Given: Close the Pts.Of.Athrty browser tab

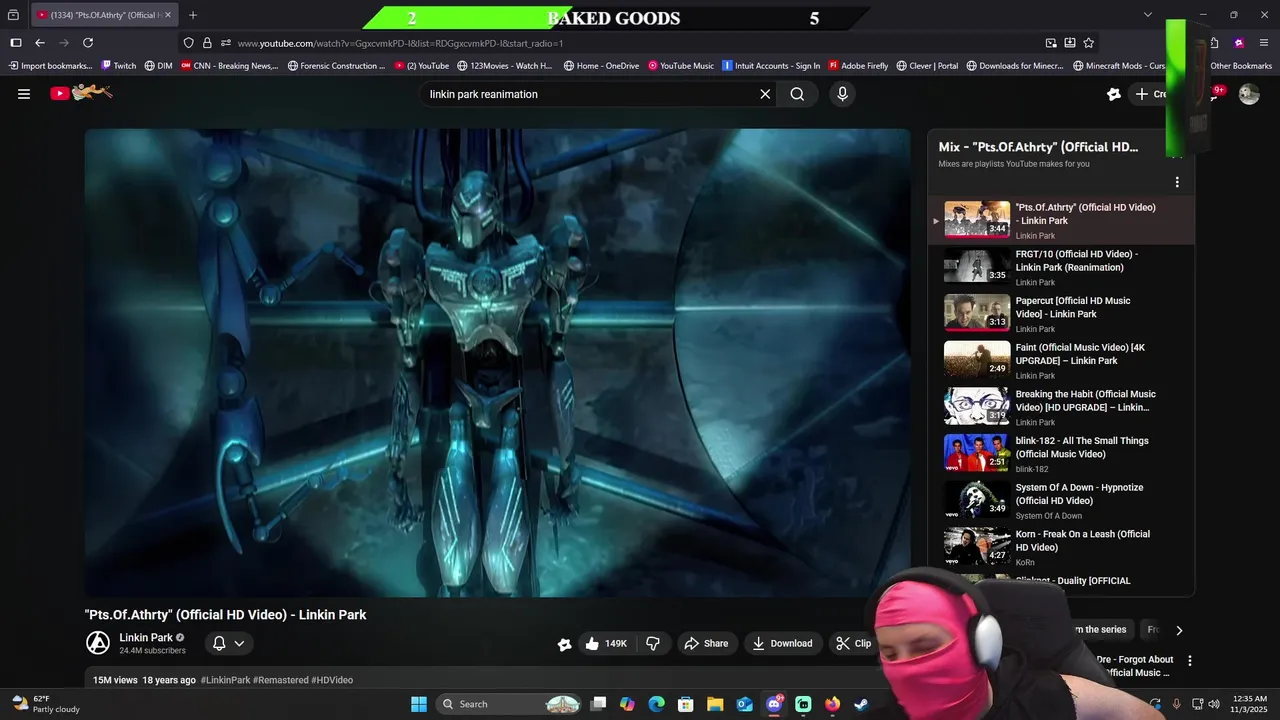Looking at the screenshot, I should click(168, 15).
